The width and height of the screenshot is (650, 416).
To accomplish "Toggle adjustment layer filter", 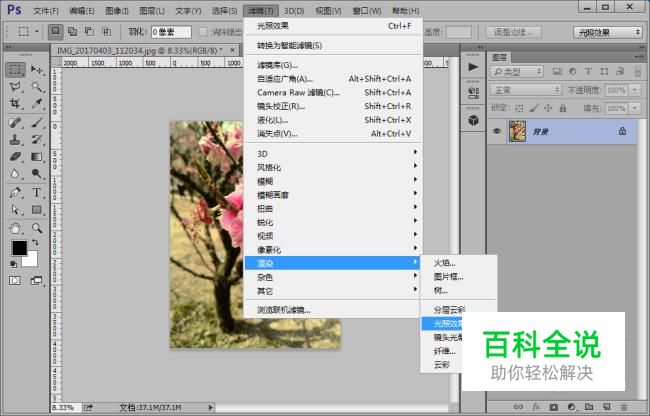I will point(572,72).
